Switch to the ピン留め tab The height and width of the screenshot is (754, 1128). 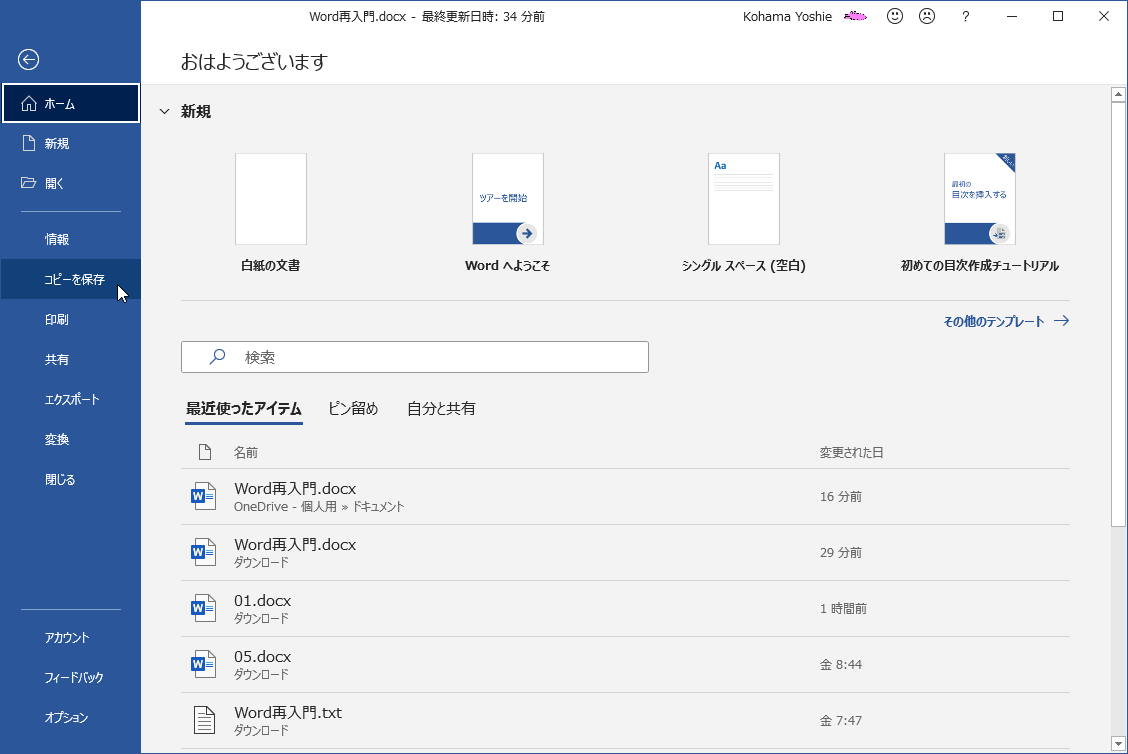pyautogui.click(x=353, y=409)
